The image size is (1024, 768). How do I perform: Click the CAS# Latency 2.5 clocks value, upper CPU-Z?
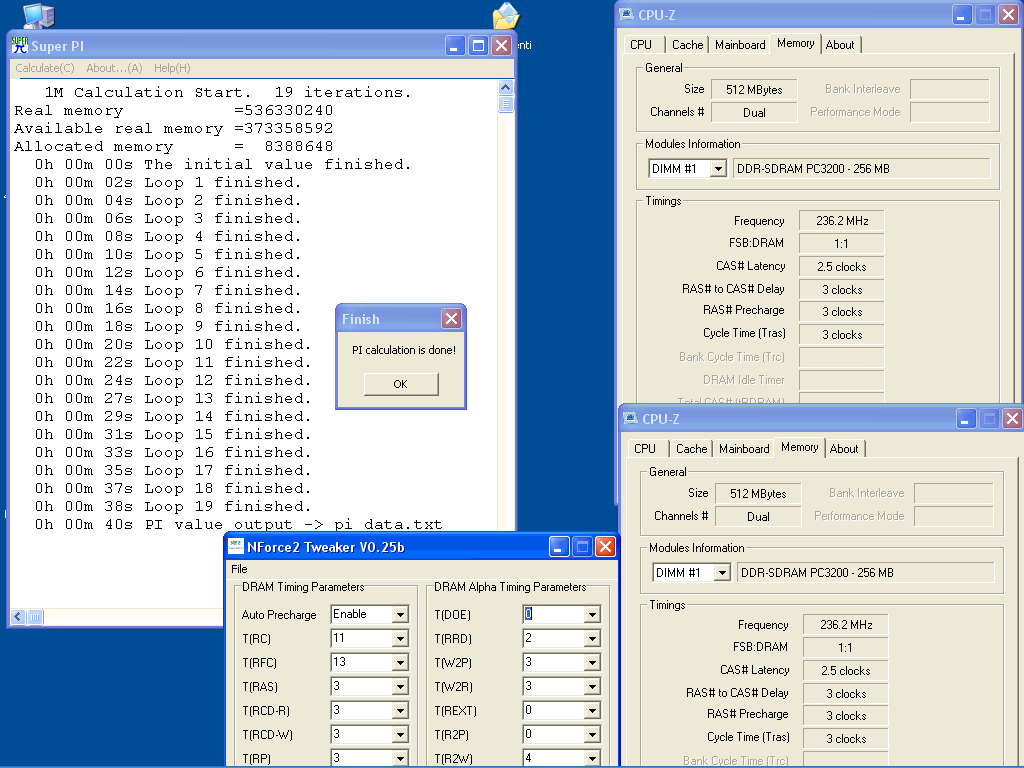pos(841,266)
